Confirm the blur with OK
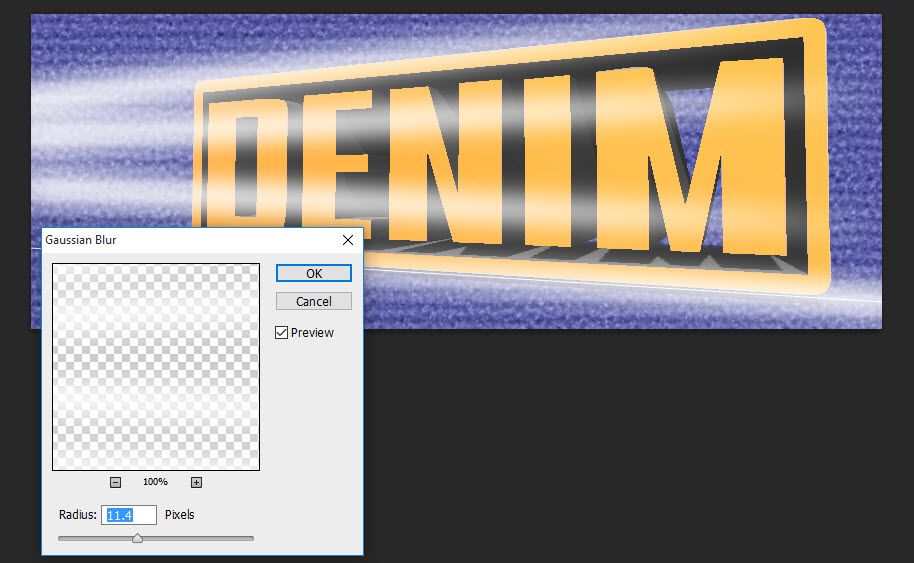 coord(314,273)
